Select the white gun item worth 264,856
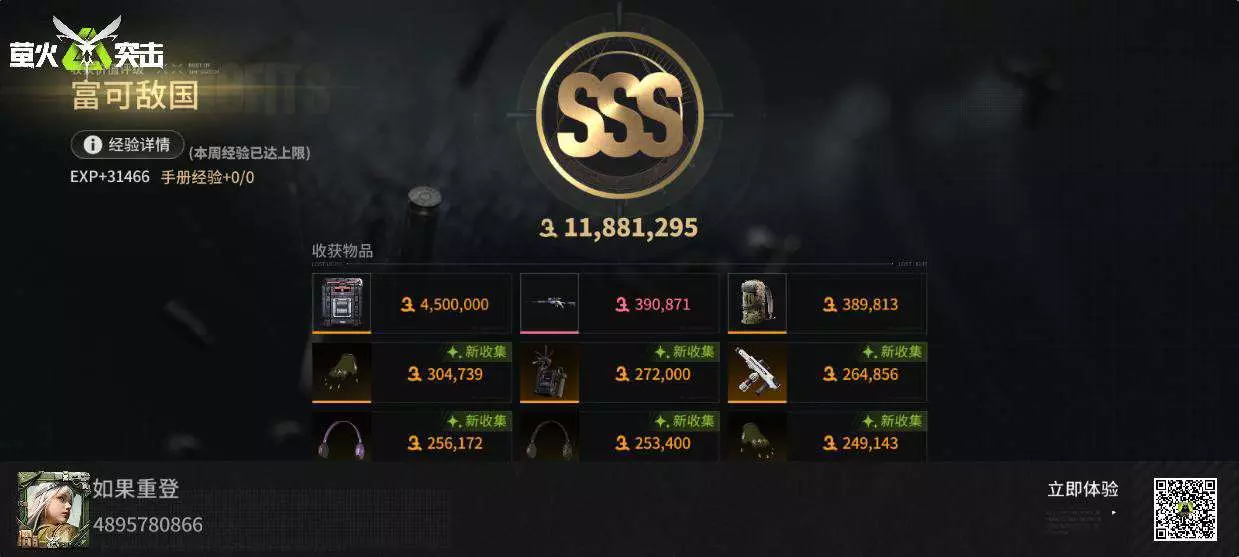The width and height of the screenshot is (1239, 557). click(827, 373)
